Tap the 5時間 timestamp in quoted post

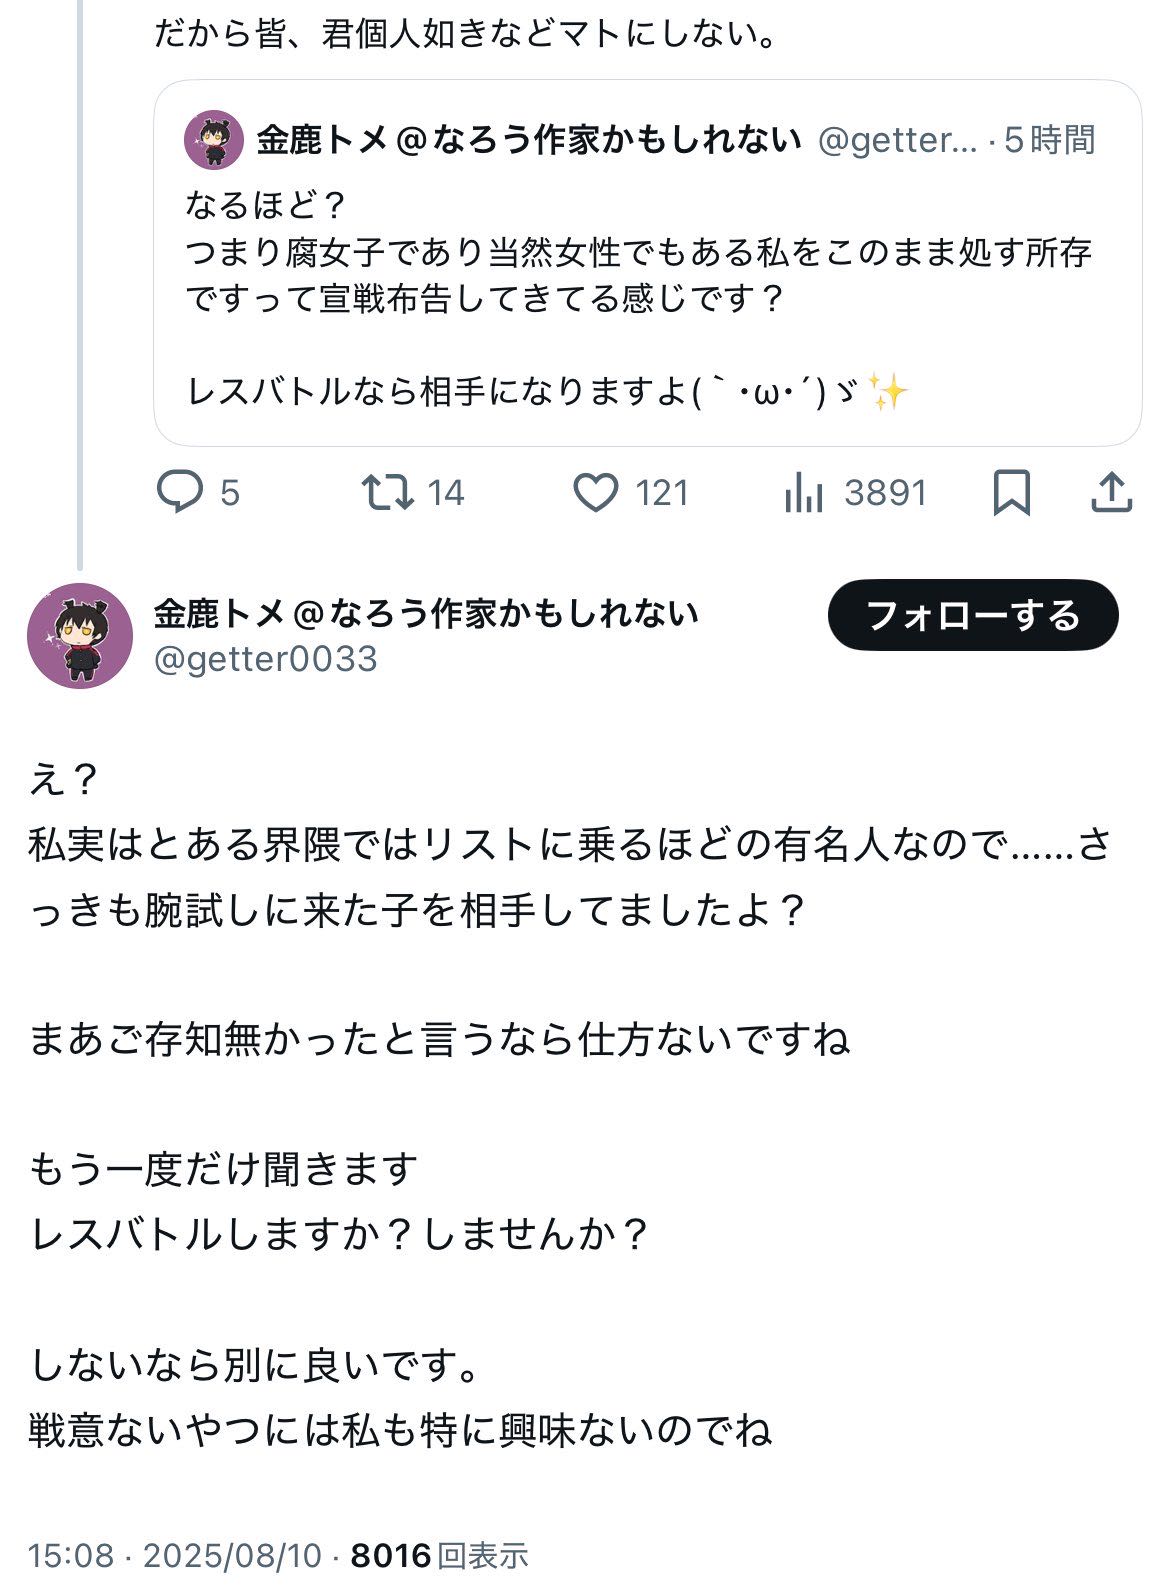[x=1050, y=140]
